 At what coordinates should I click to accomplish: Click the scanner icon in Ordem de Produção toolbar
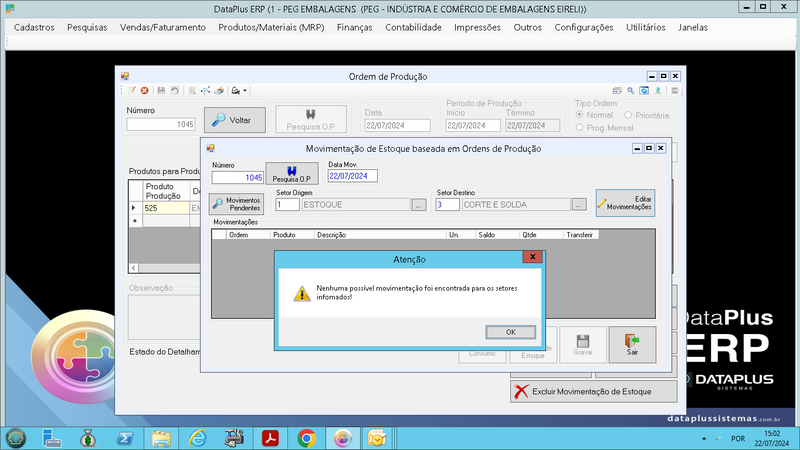(219, 90)
